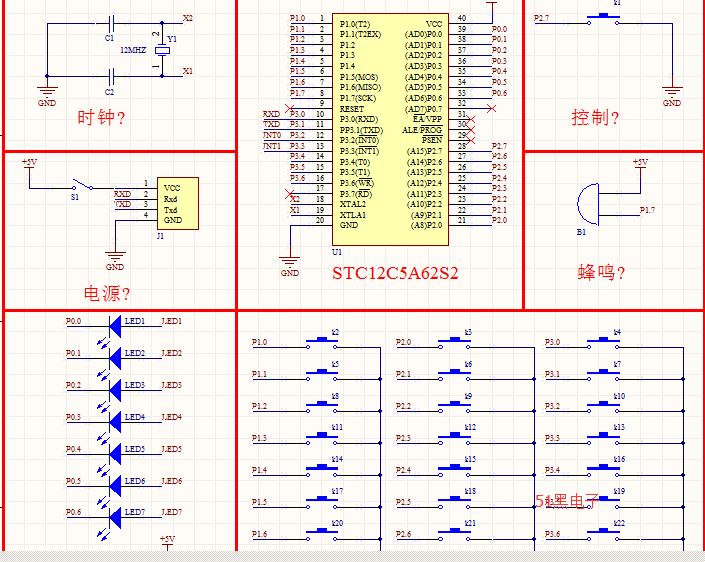This screenshot has width=705, height=562.
Task: Click P2.0 net label left of k3
Action: pyautogui.click(x=403, y=342)
